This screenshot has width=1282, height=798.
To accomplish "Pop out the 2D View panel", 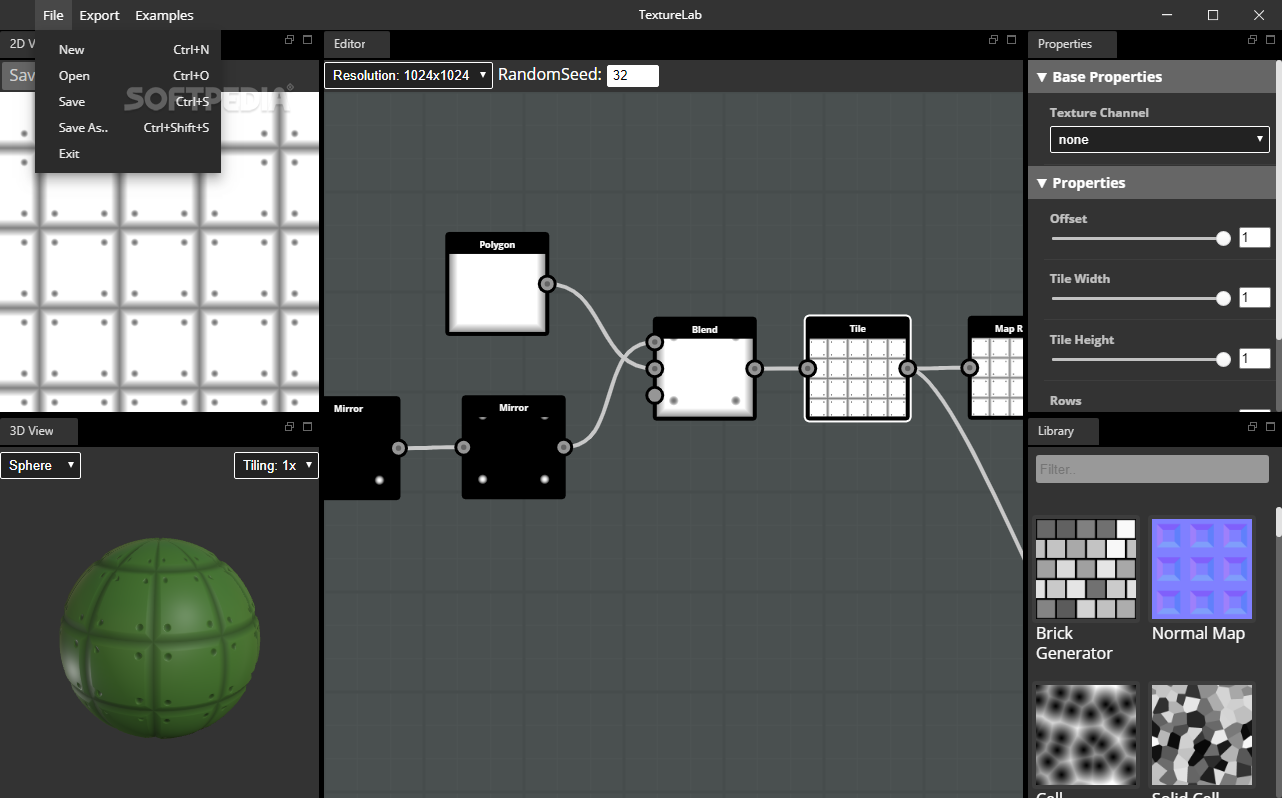I will tap(290, 40).
